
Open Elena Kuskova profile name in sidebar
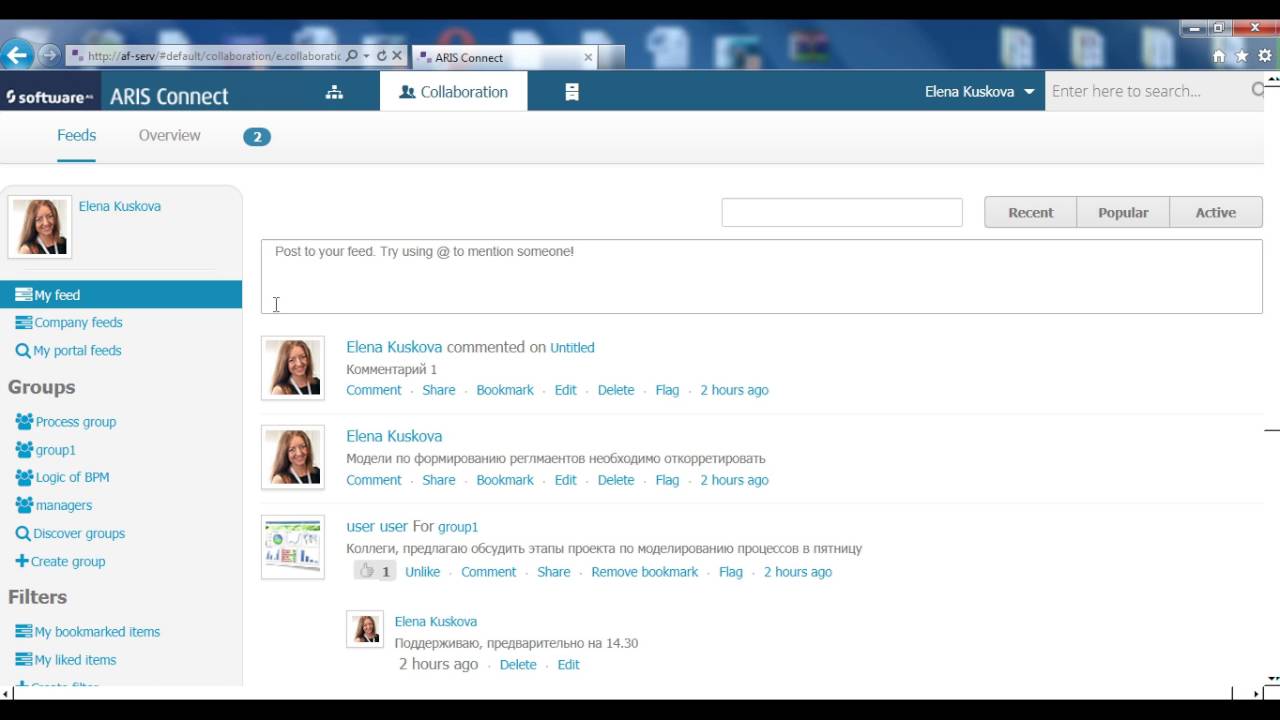point(120,206)
